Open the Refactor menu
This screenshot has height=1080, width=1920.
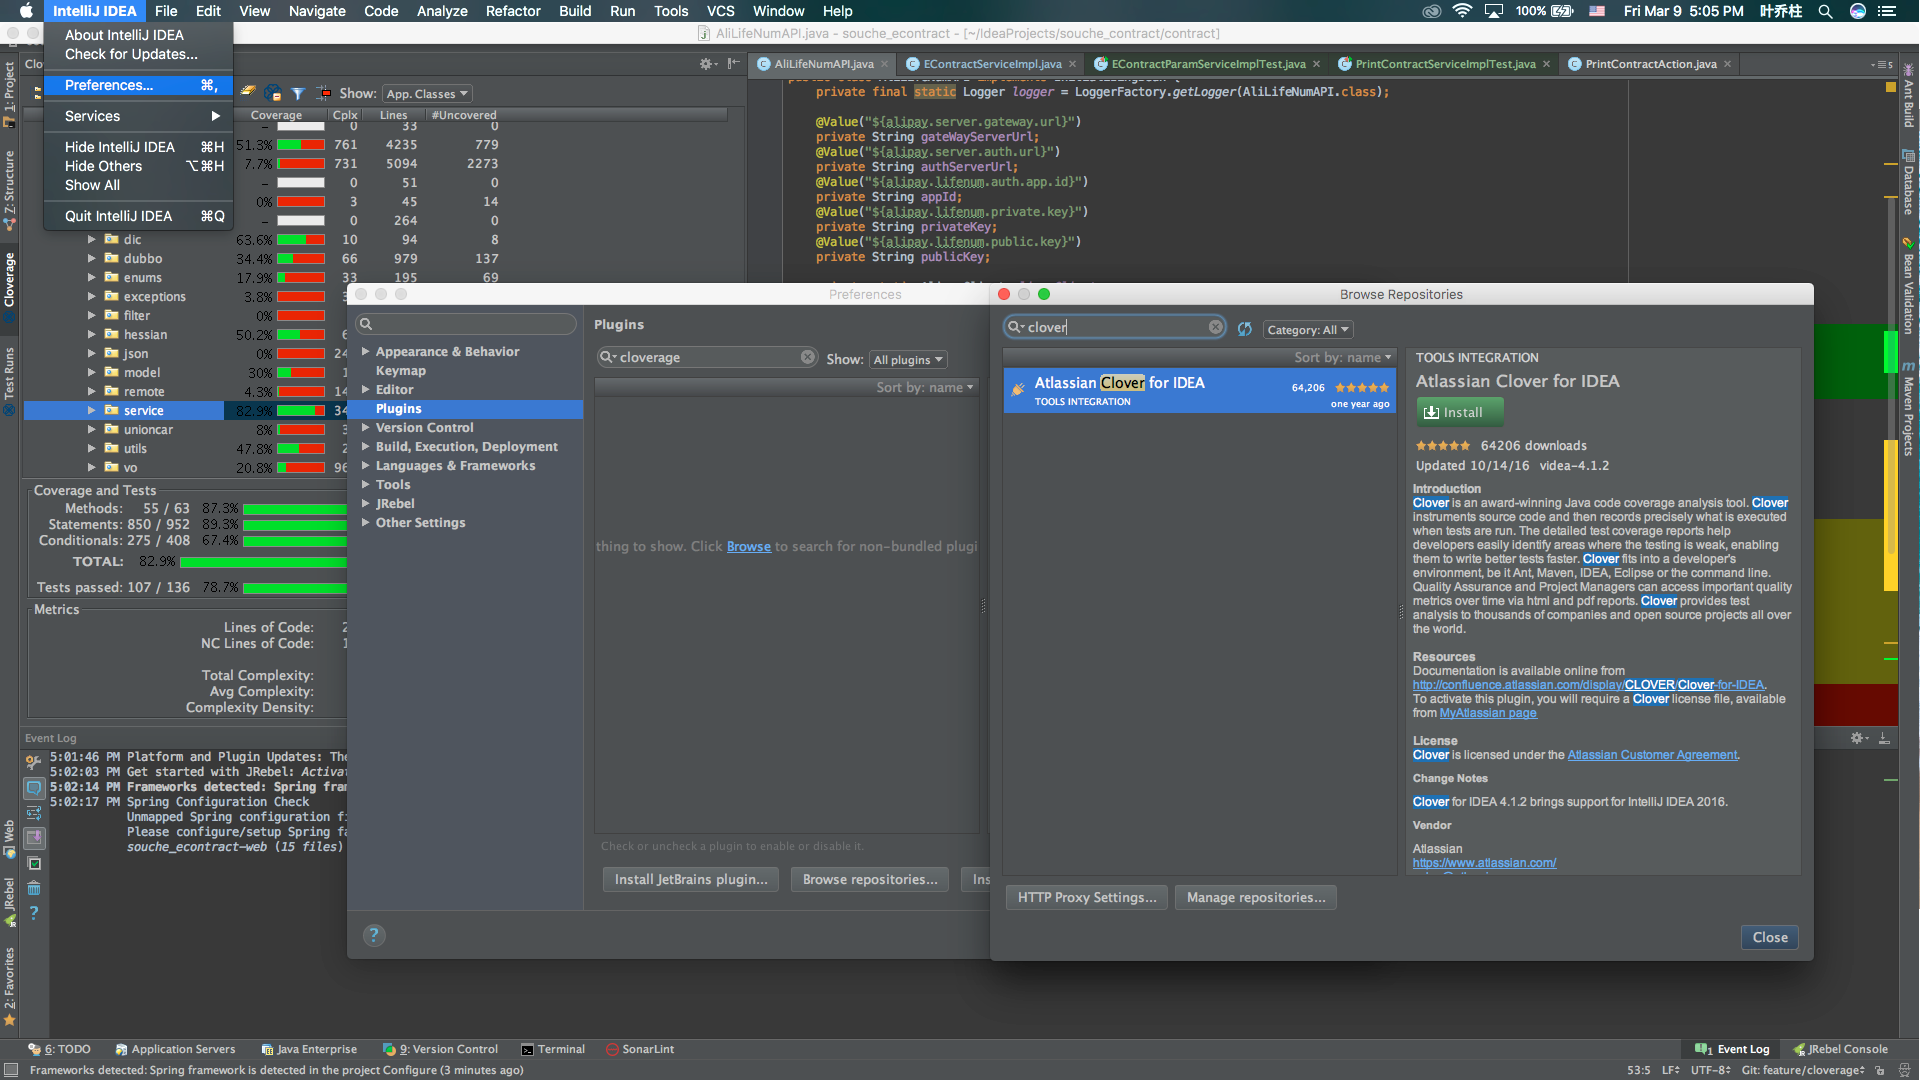coord(513,11)
